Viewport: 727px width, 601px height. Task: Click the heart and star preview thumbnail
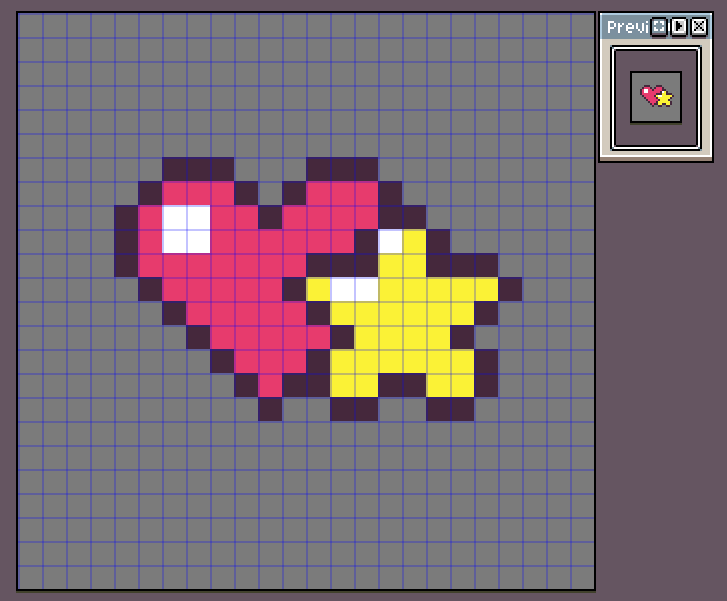tap(656, 97)
